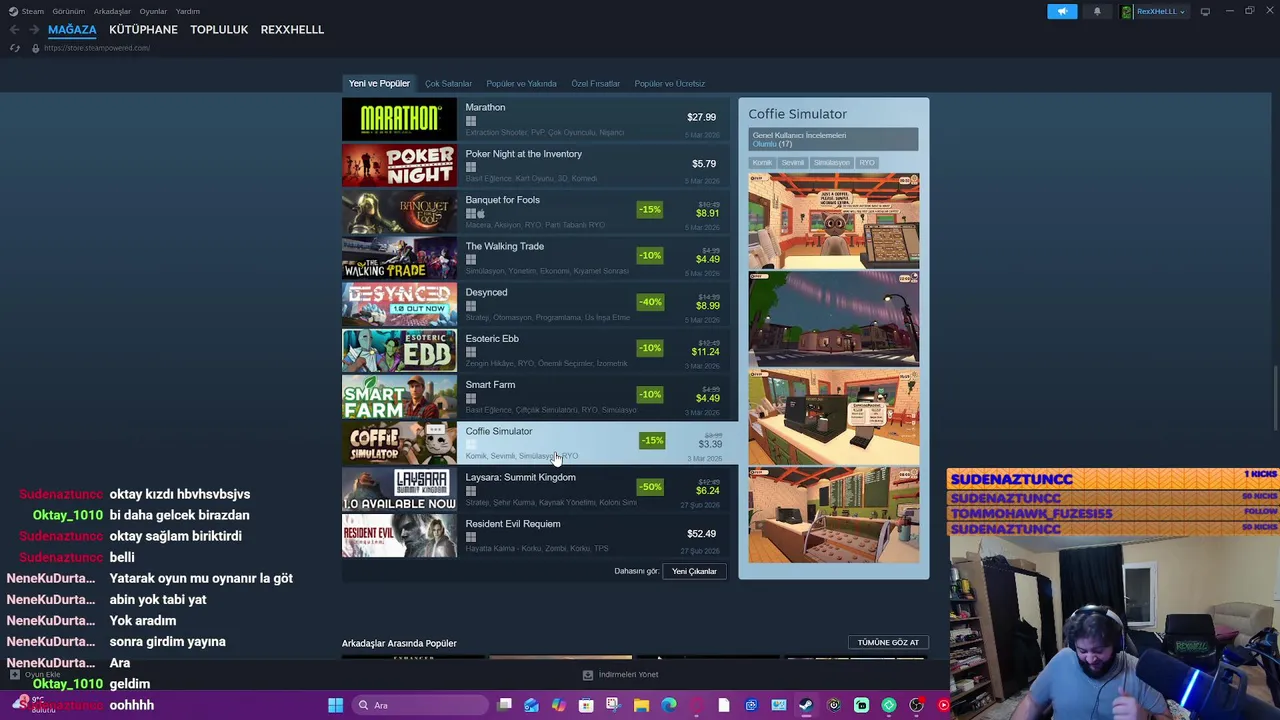Click the Windows platform icon under Marathon
The width and height of the screenshot is (1280, 720).
[x=470, y=121]
